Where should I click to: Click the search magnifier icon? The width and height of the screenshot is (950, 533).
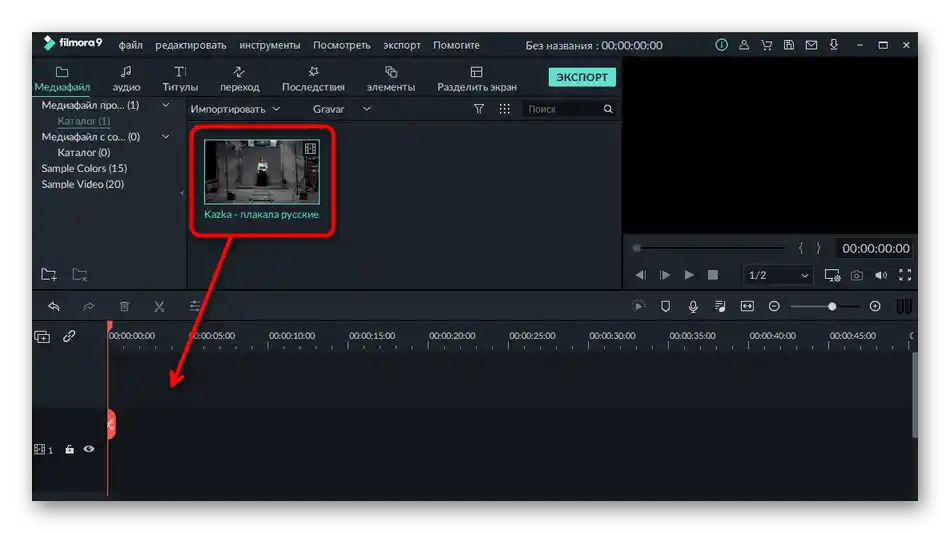pyautogui.click(x=608, y=109)
